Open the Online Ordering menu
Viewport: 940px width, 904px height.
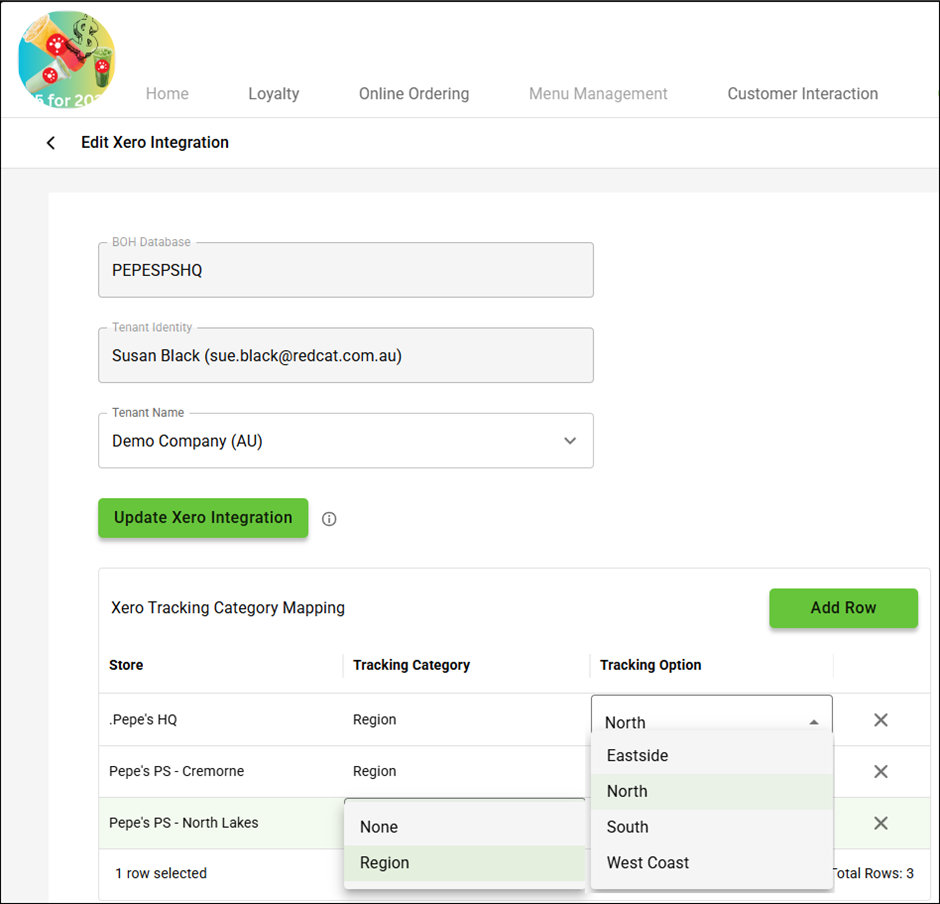[414, 94]
